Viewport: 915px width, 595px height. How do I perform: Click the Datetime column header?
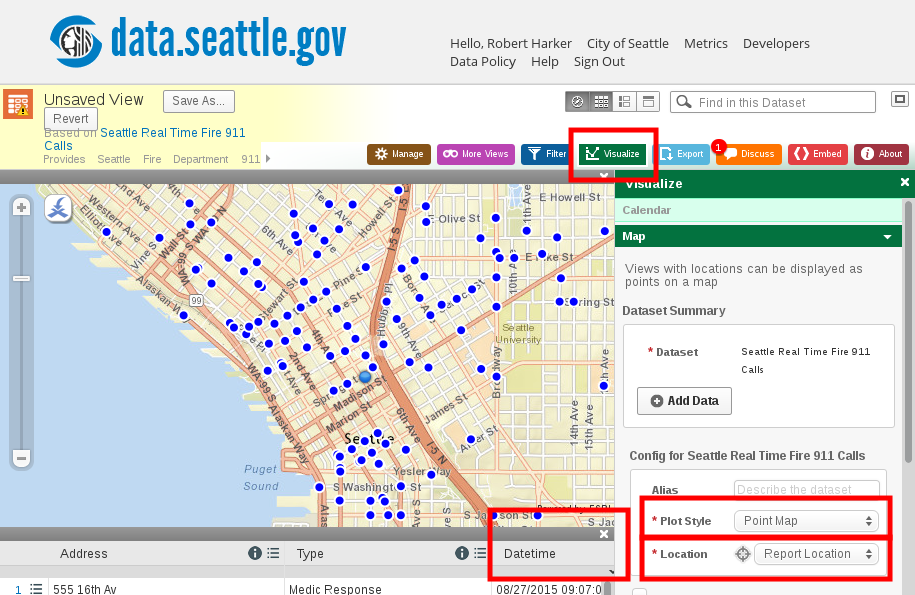click(x=530, y=554)
